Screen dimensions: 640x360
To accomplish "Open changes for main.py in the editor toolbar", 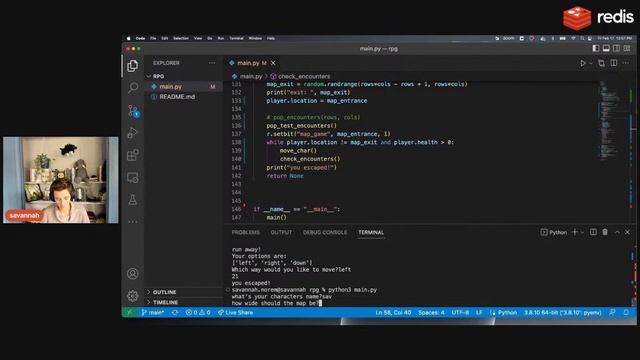I will tap(602, 63).
